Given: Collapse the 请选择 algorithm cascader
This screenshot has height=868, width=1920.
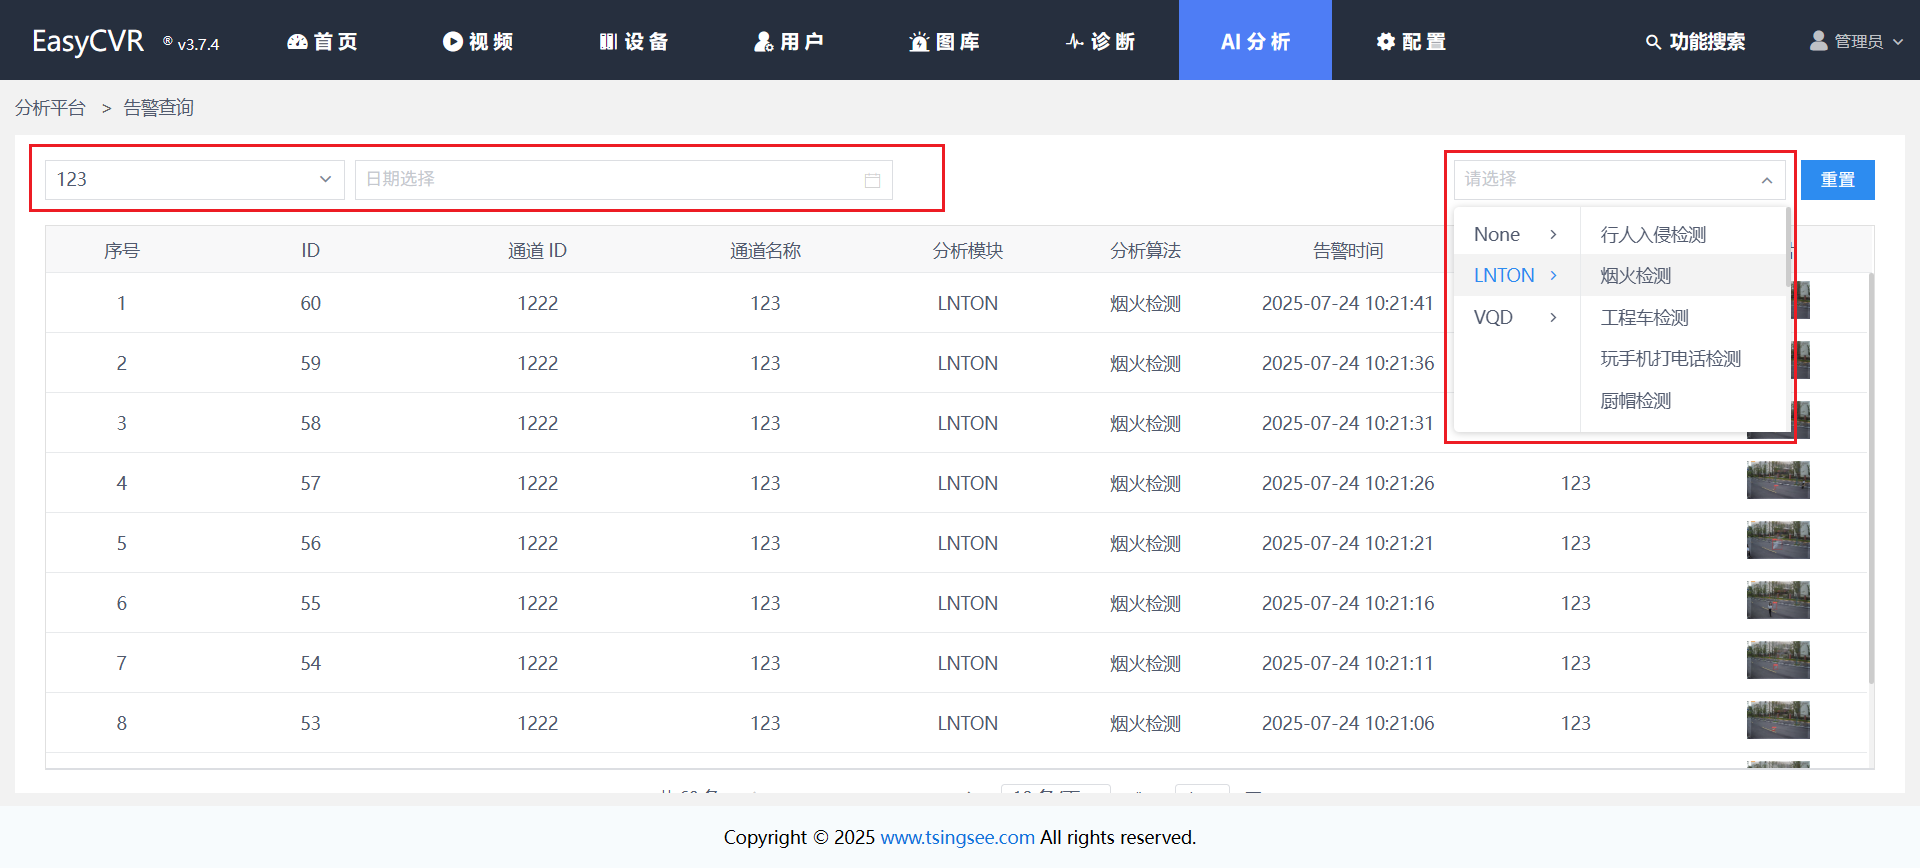Looking at the screenshot, I should [x=1766, y=180].
